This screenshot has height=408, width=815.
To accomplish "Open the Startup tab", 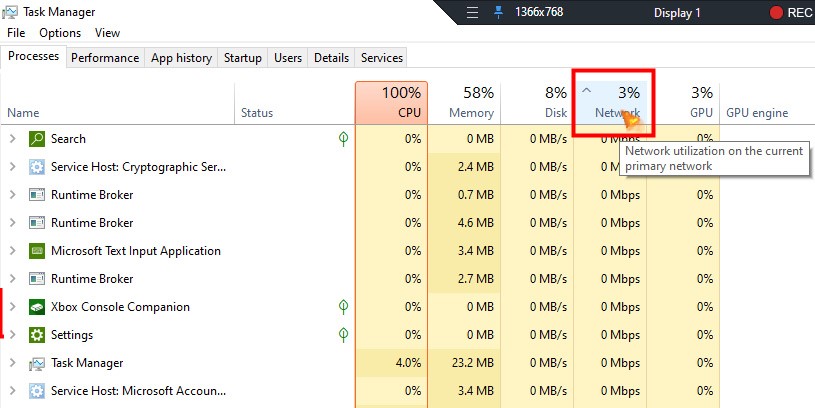I will (243, 58).
